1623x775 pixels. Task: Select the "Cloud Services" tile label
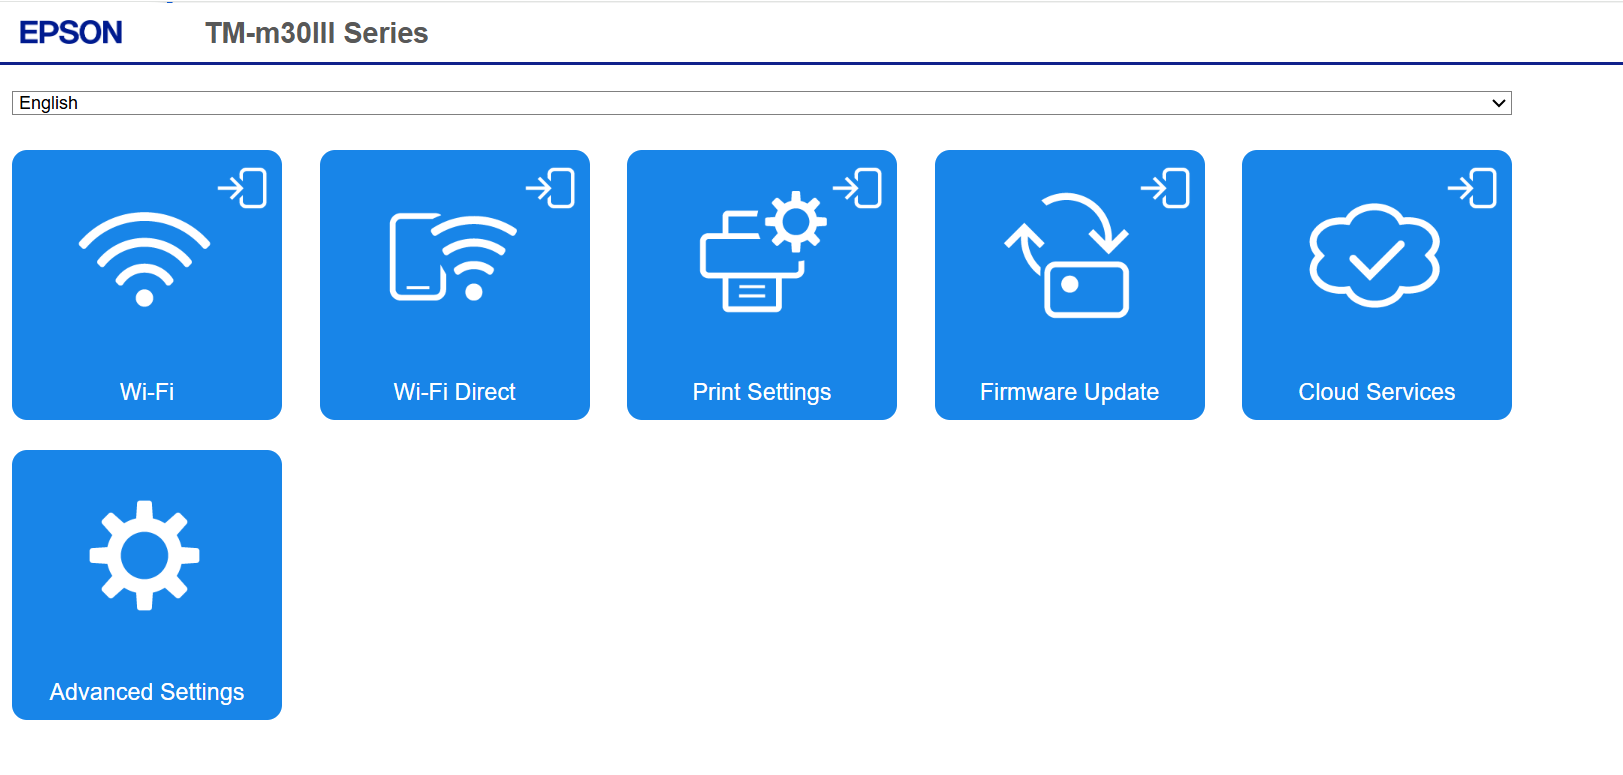(x=1377, y=392)
